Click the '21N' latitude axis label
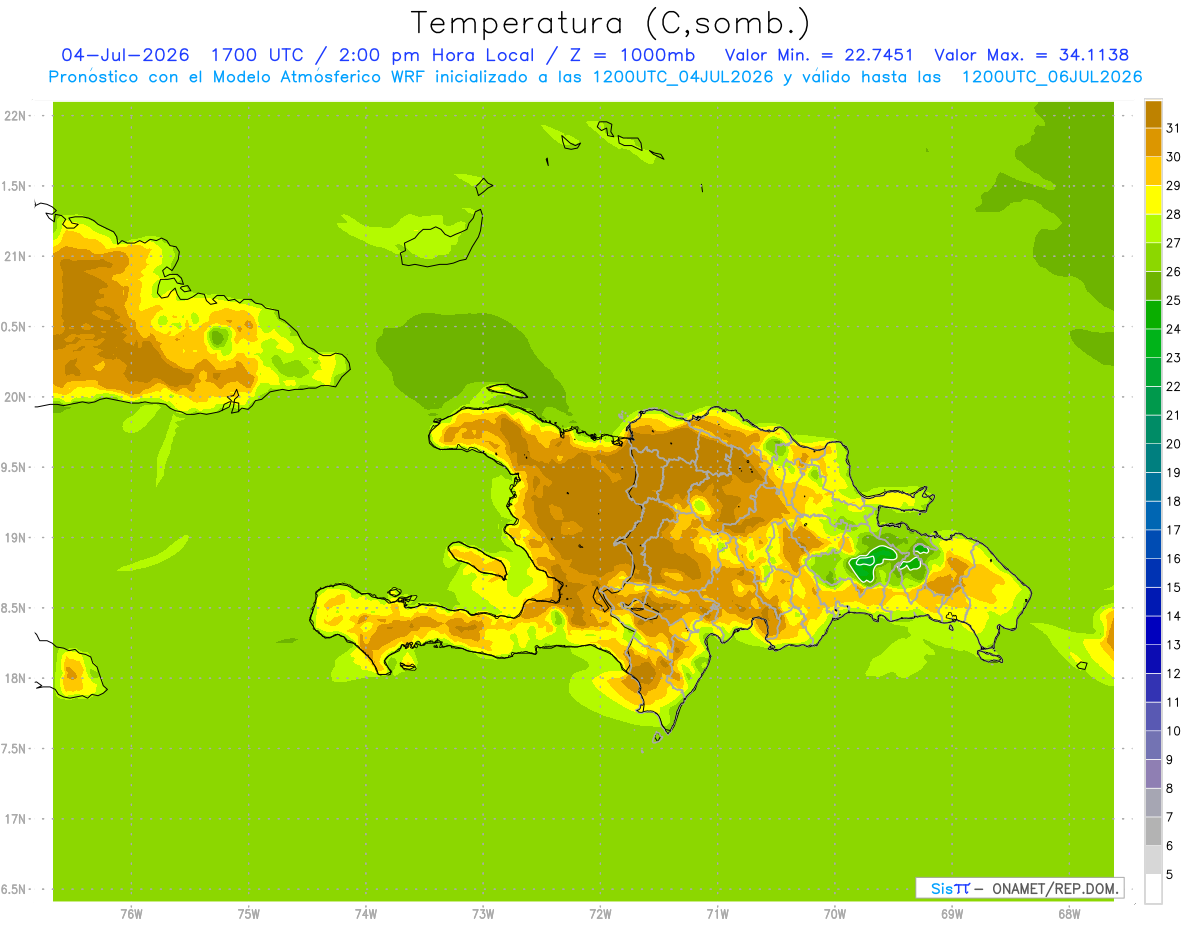 16,256
